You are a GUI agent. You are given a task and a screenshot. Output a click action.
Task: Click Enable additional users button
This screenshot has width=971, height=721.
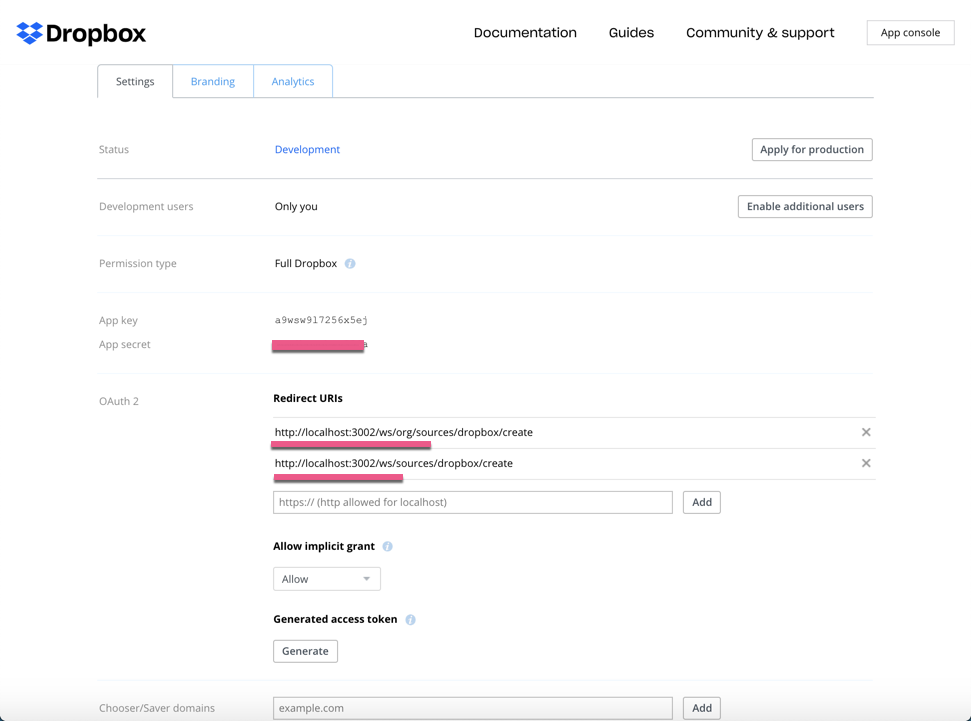tap(805, 206)
